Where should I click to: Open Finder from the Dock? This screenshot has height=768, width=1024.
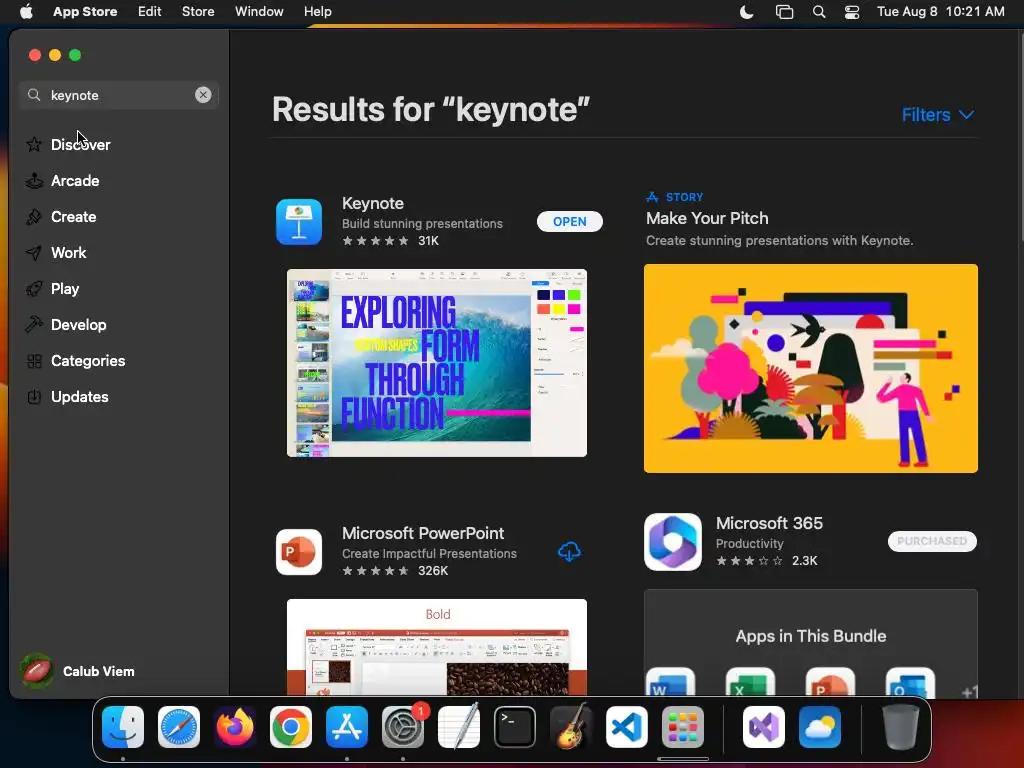pos(123,727)
